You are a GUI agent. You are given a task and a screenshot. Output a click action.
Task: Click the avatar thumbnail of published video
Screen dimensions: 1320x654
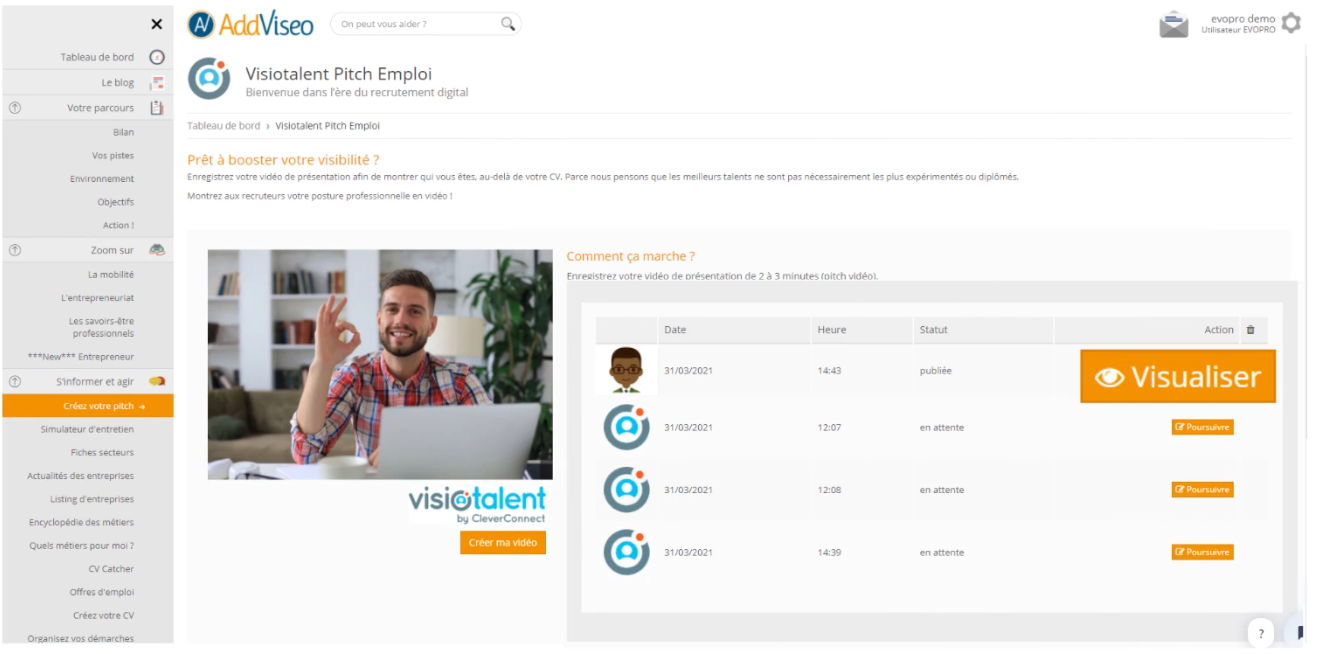point(626,371)
